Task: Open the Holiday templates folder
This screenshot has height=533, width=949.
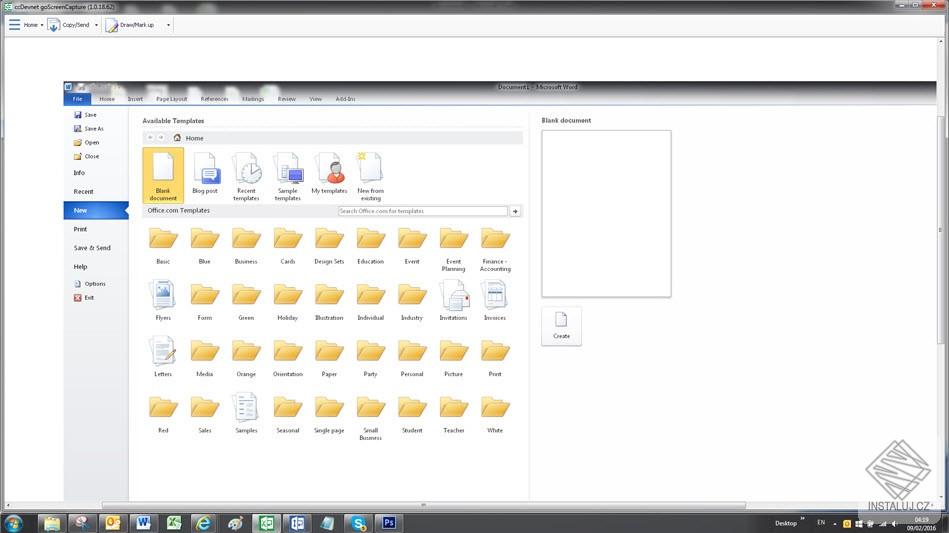Action: (x=287, y=302)
